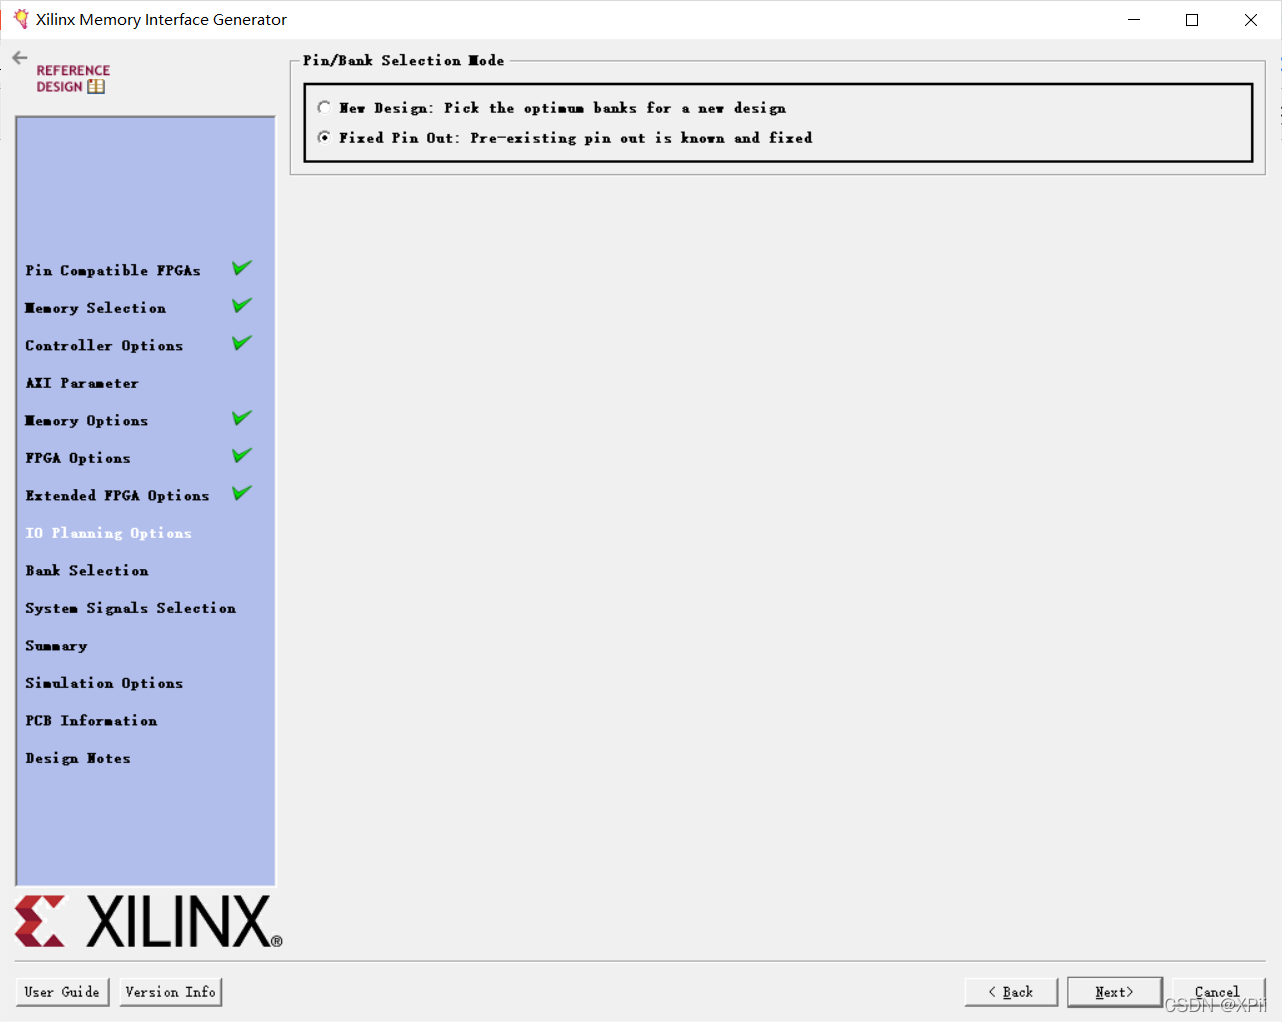Open Bank Selection step

pos(87,570)
